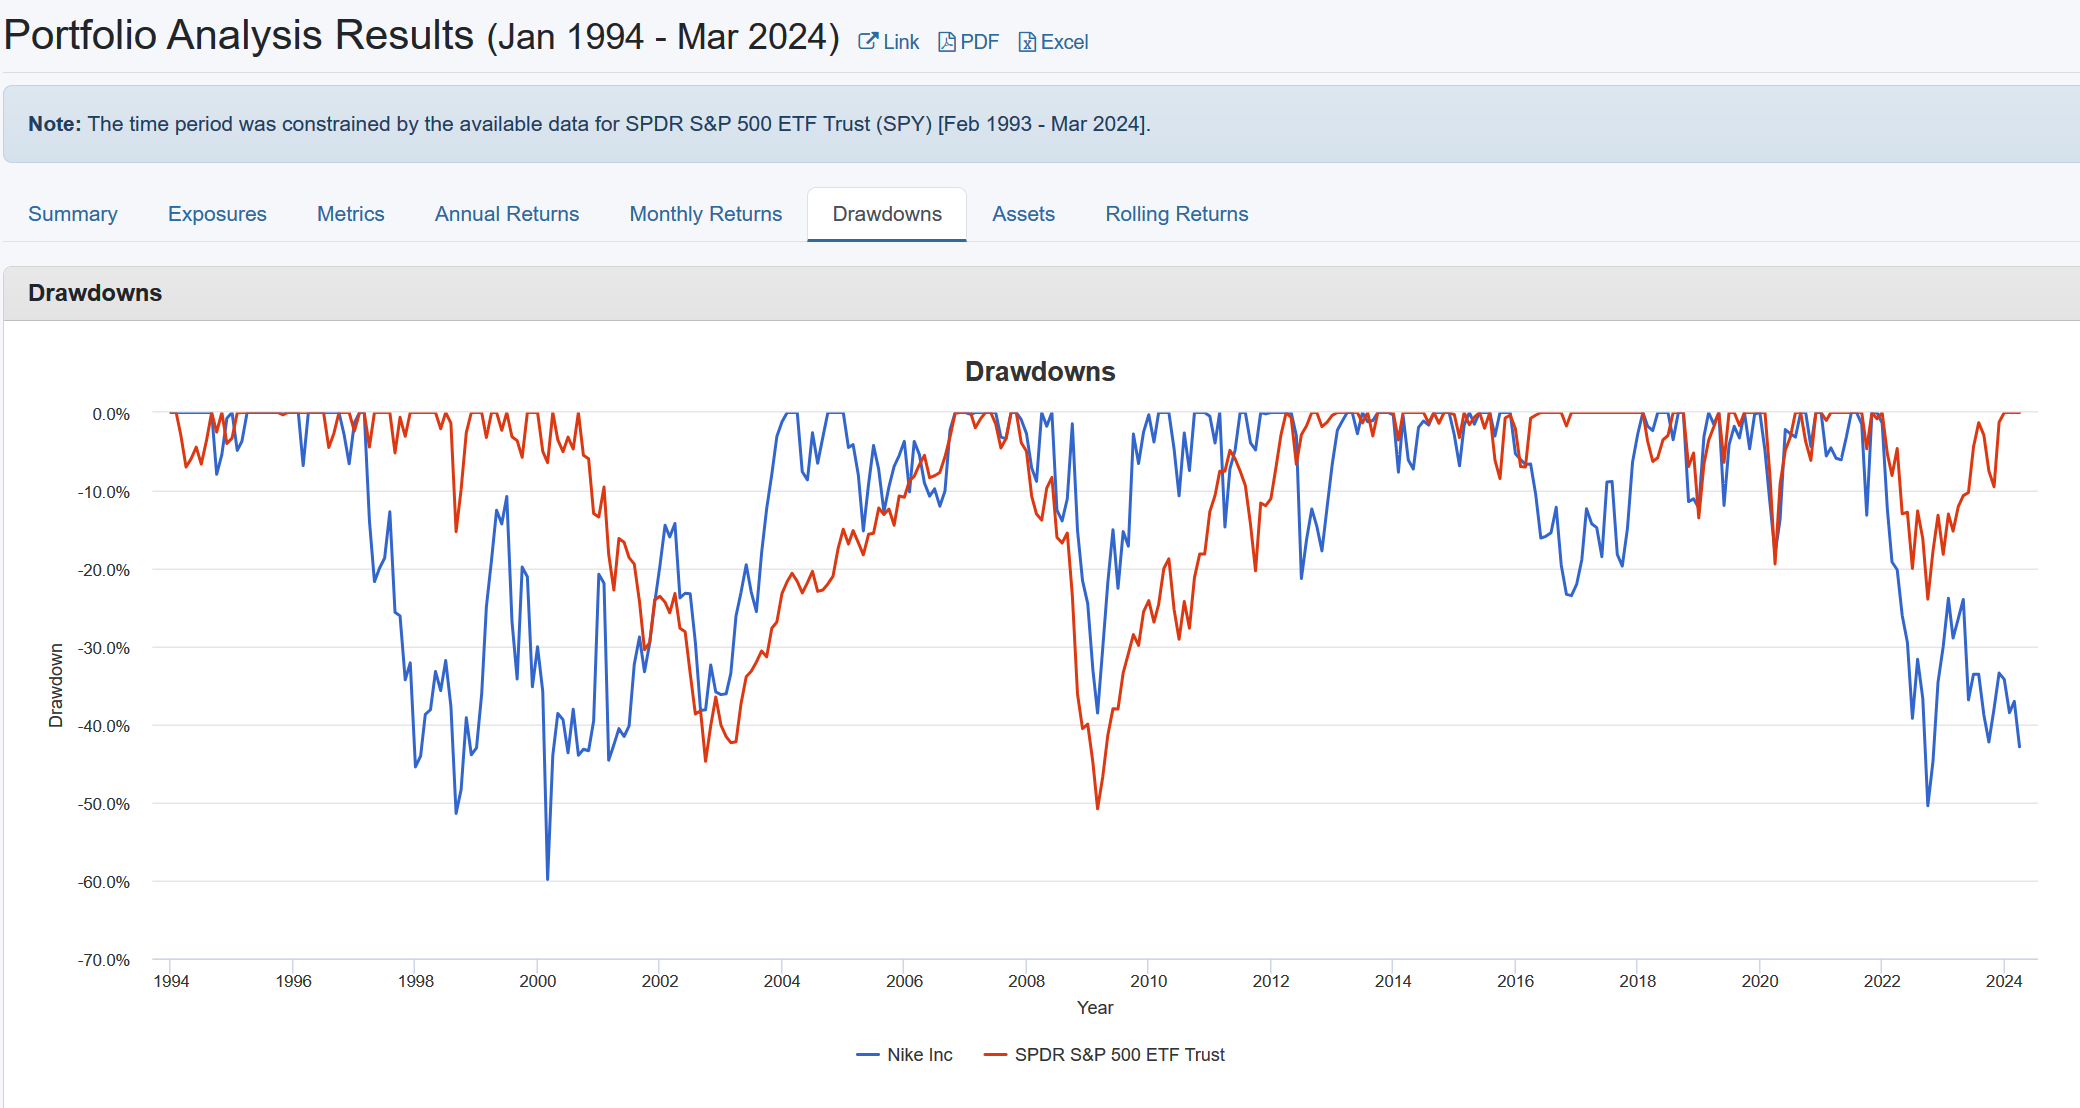
Task: Click the red SPDR legend line swatch
Action: click(995, 1054)
